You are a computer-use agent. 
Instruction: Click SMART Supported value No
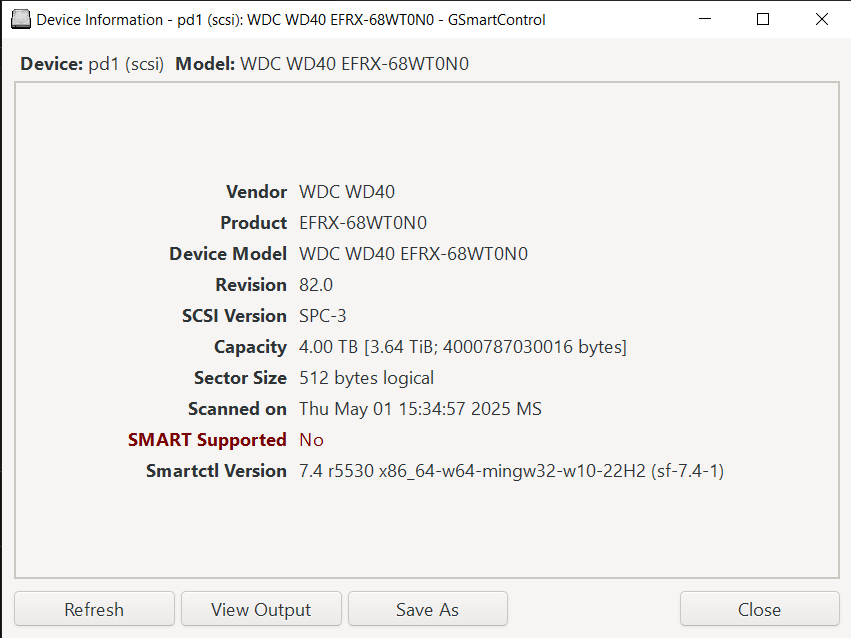[312, 440]
